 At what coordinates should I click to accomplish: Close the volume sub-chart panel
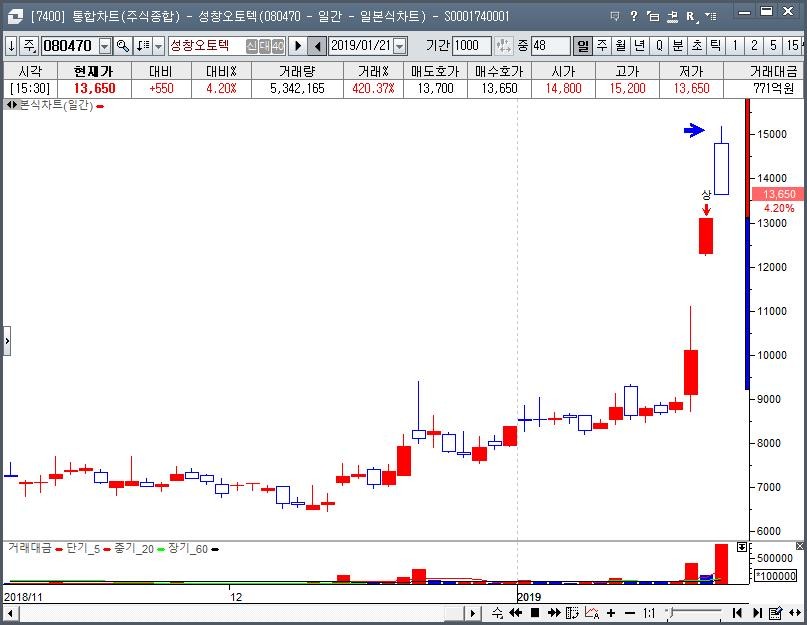pos(798,548)
